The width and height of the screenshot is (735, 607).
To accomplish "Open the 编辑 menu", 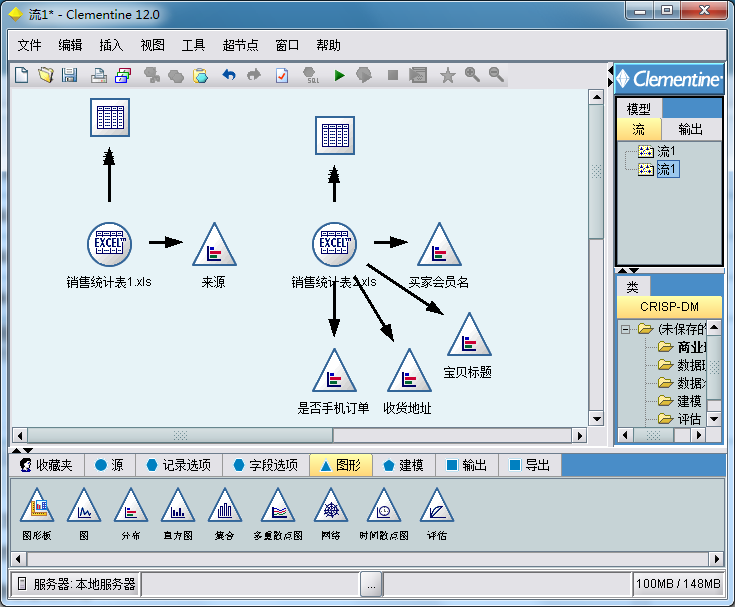I will 70,45.
